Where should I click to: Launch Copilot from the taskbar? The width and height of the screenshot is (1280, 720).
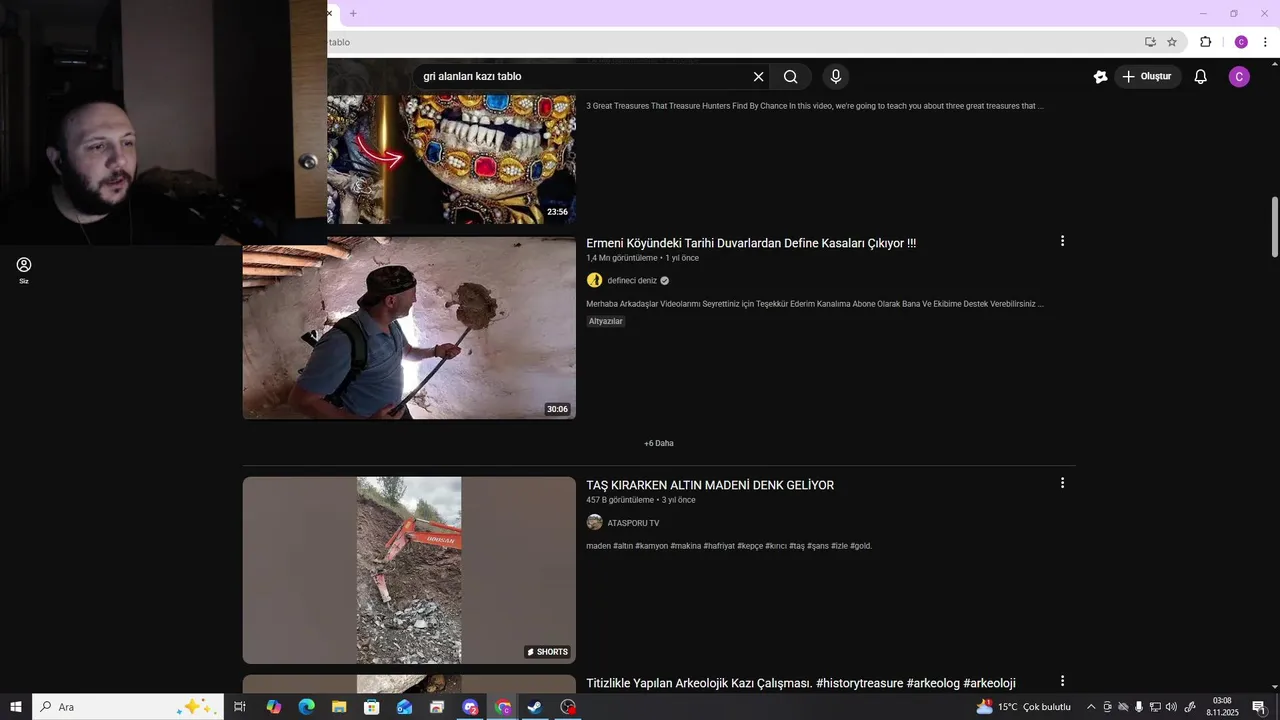click(x=274, y=707)
